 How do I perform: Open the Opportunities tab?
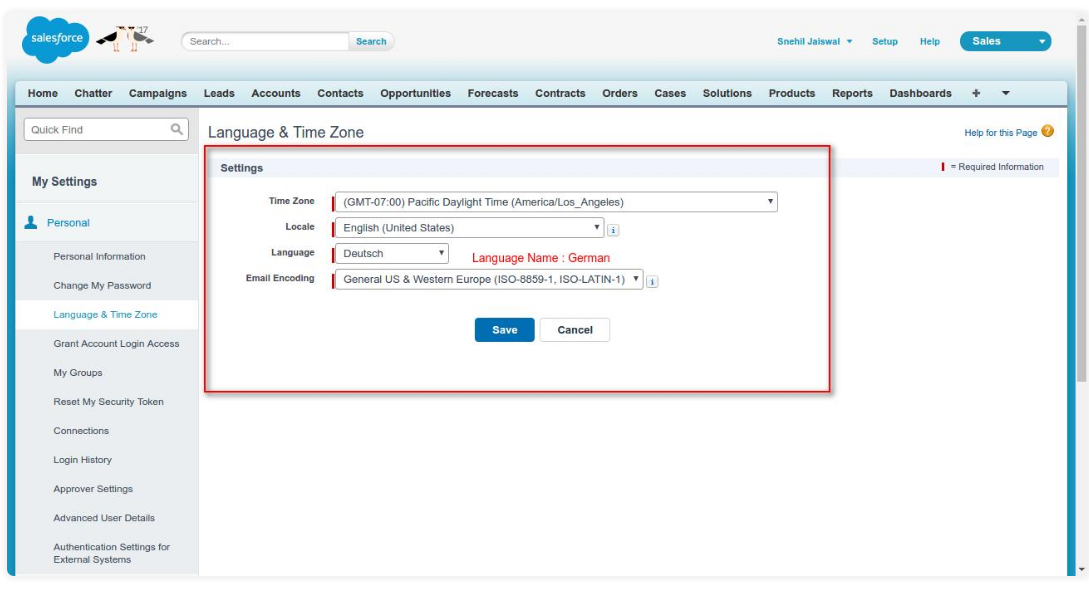click(x=415, y=93)
